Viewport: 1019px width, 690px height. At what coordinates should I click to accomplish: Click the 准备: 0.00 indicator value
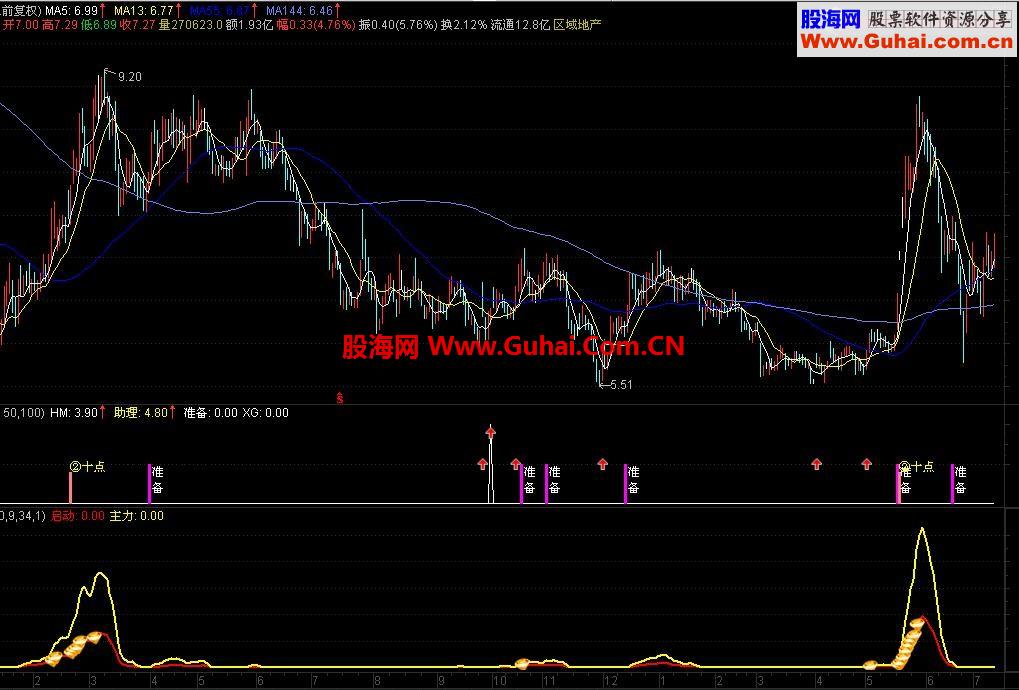(x=211, y=413)
